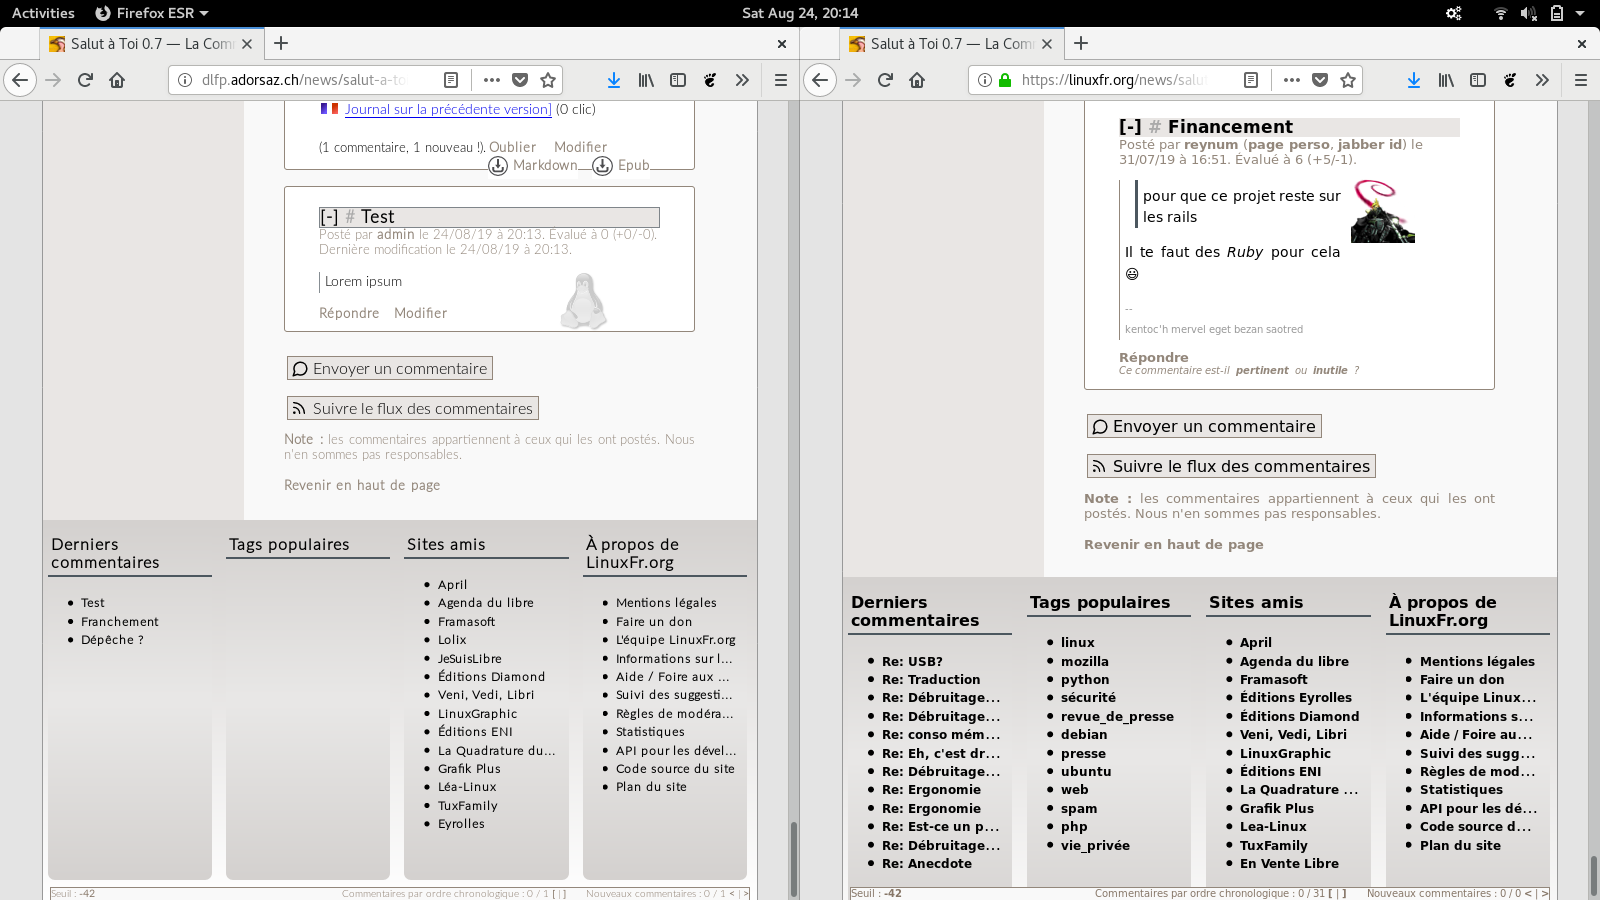This screenshot has width=1600, height=900.
Task: Open Journal sur la précédente version link
Action: point(448,109)
